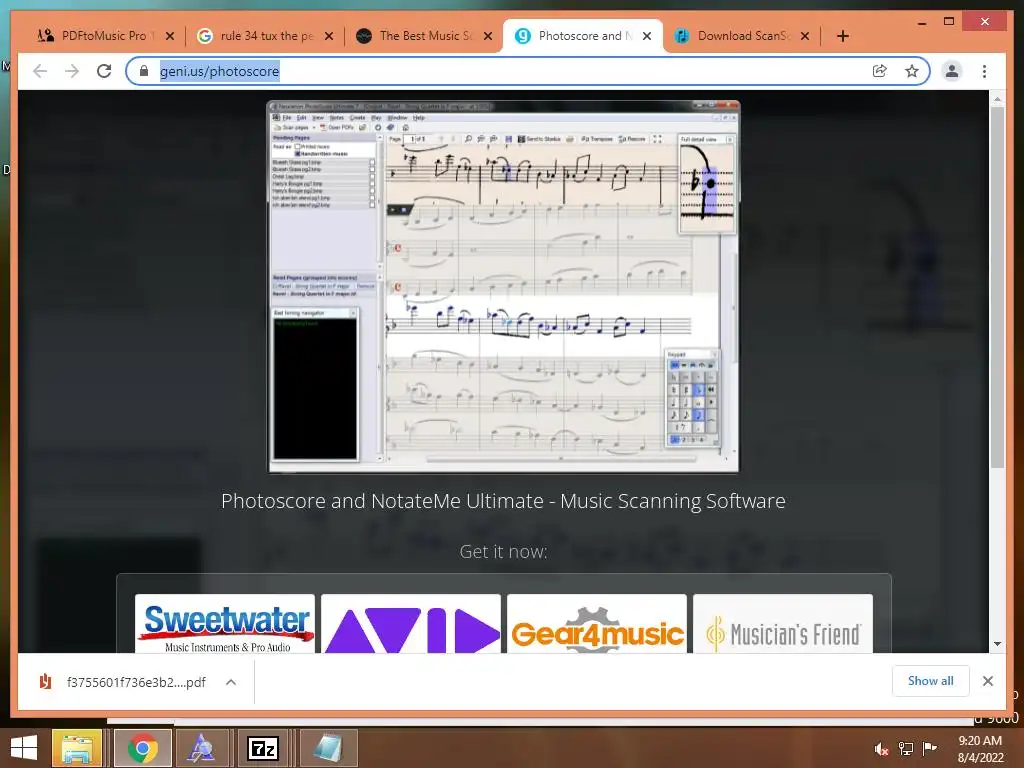Show all downloads
The height and width of the screenshot is (768, 1024).
click(931, 681)
